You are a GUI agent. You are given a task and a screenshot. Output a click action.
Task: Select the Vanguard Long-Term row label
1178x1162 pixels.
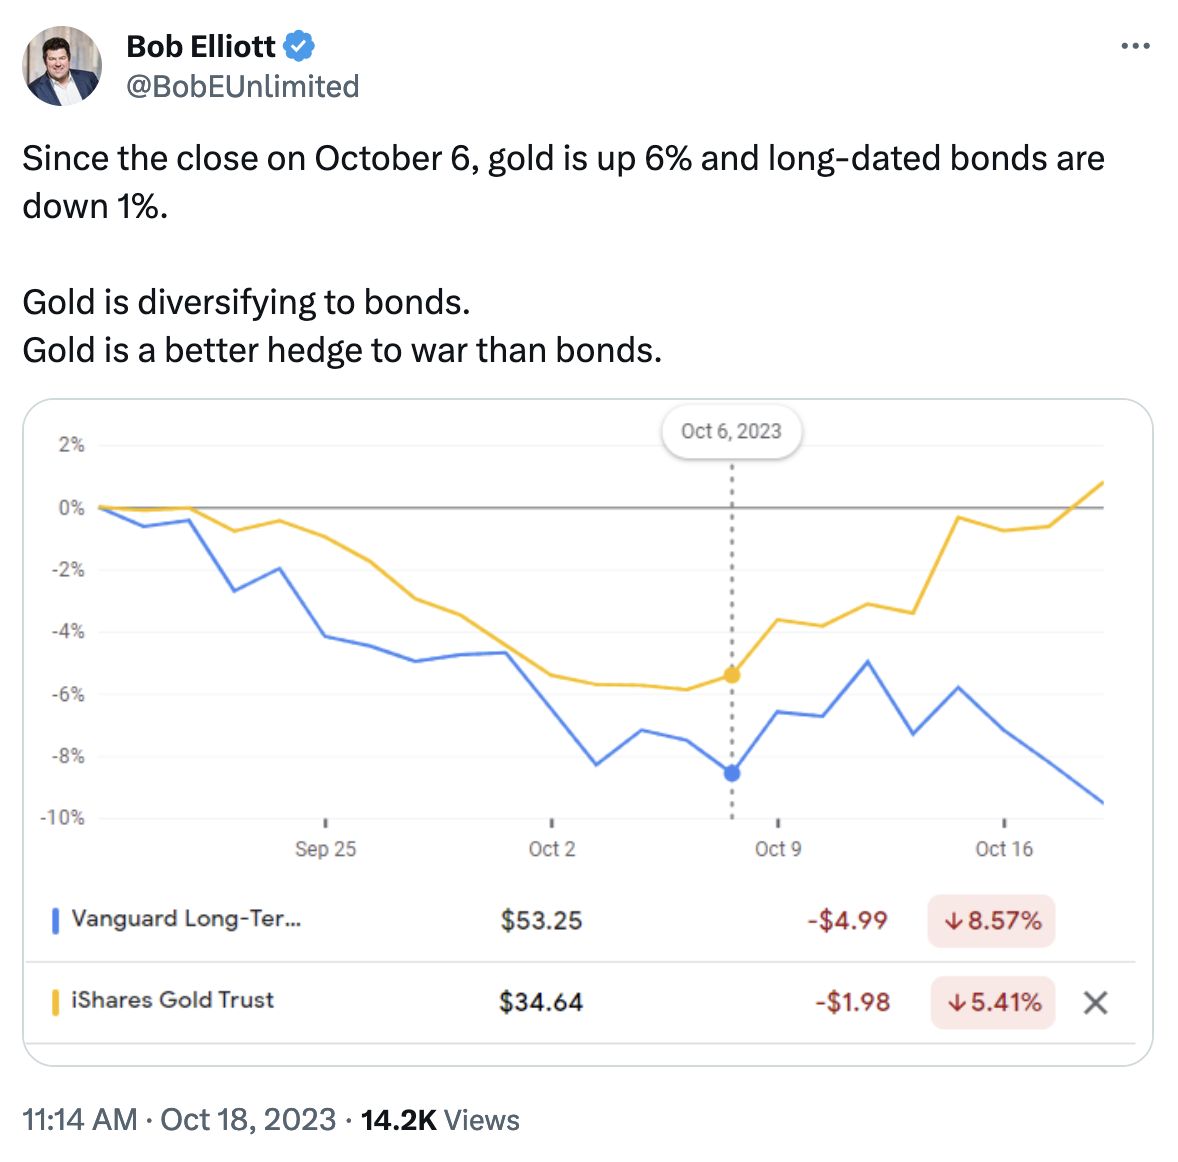click(x=186, y=919)
